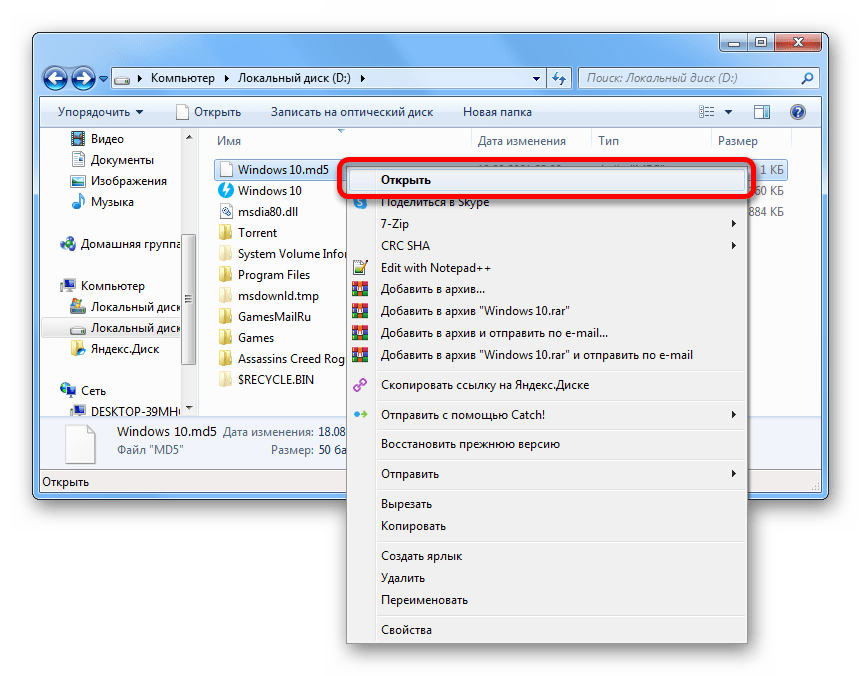
Task: Choose Создать ярлык
Action: click(546, 556)
